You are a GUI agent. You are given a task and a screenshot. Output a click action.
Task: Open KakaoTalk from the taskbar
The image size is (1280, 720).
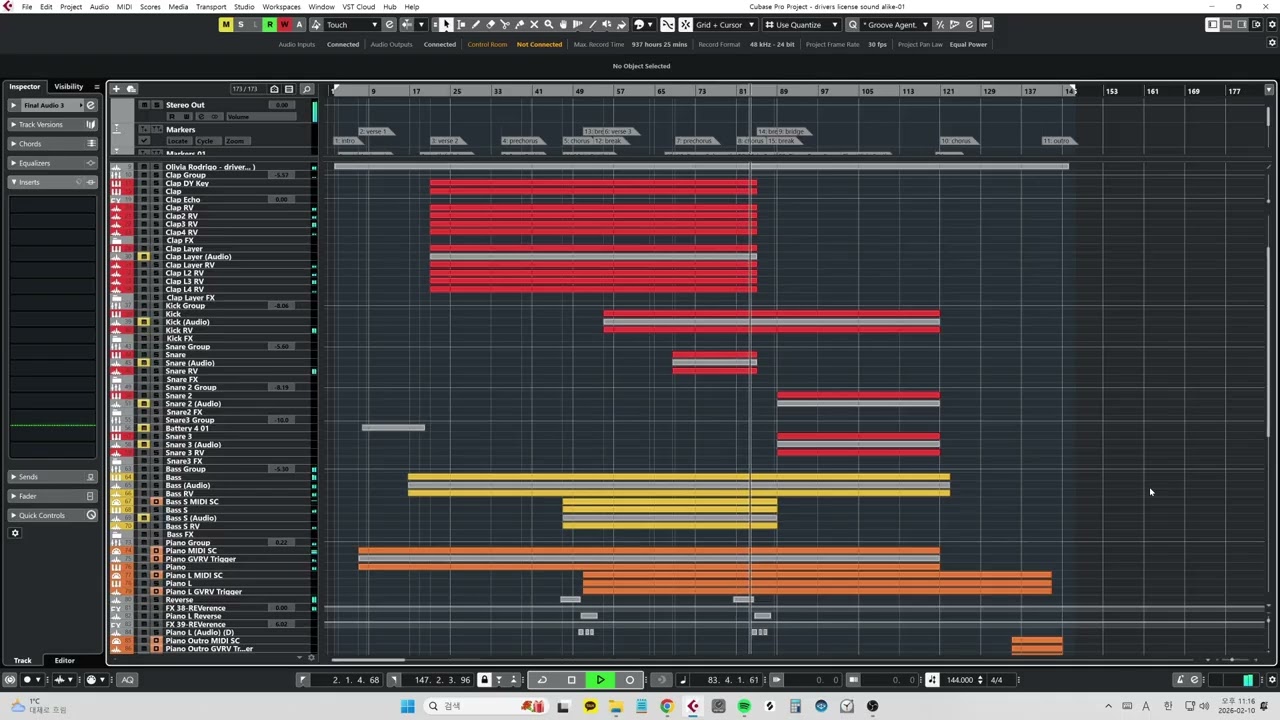pyautogui.click(x=590, y=707)
